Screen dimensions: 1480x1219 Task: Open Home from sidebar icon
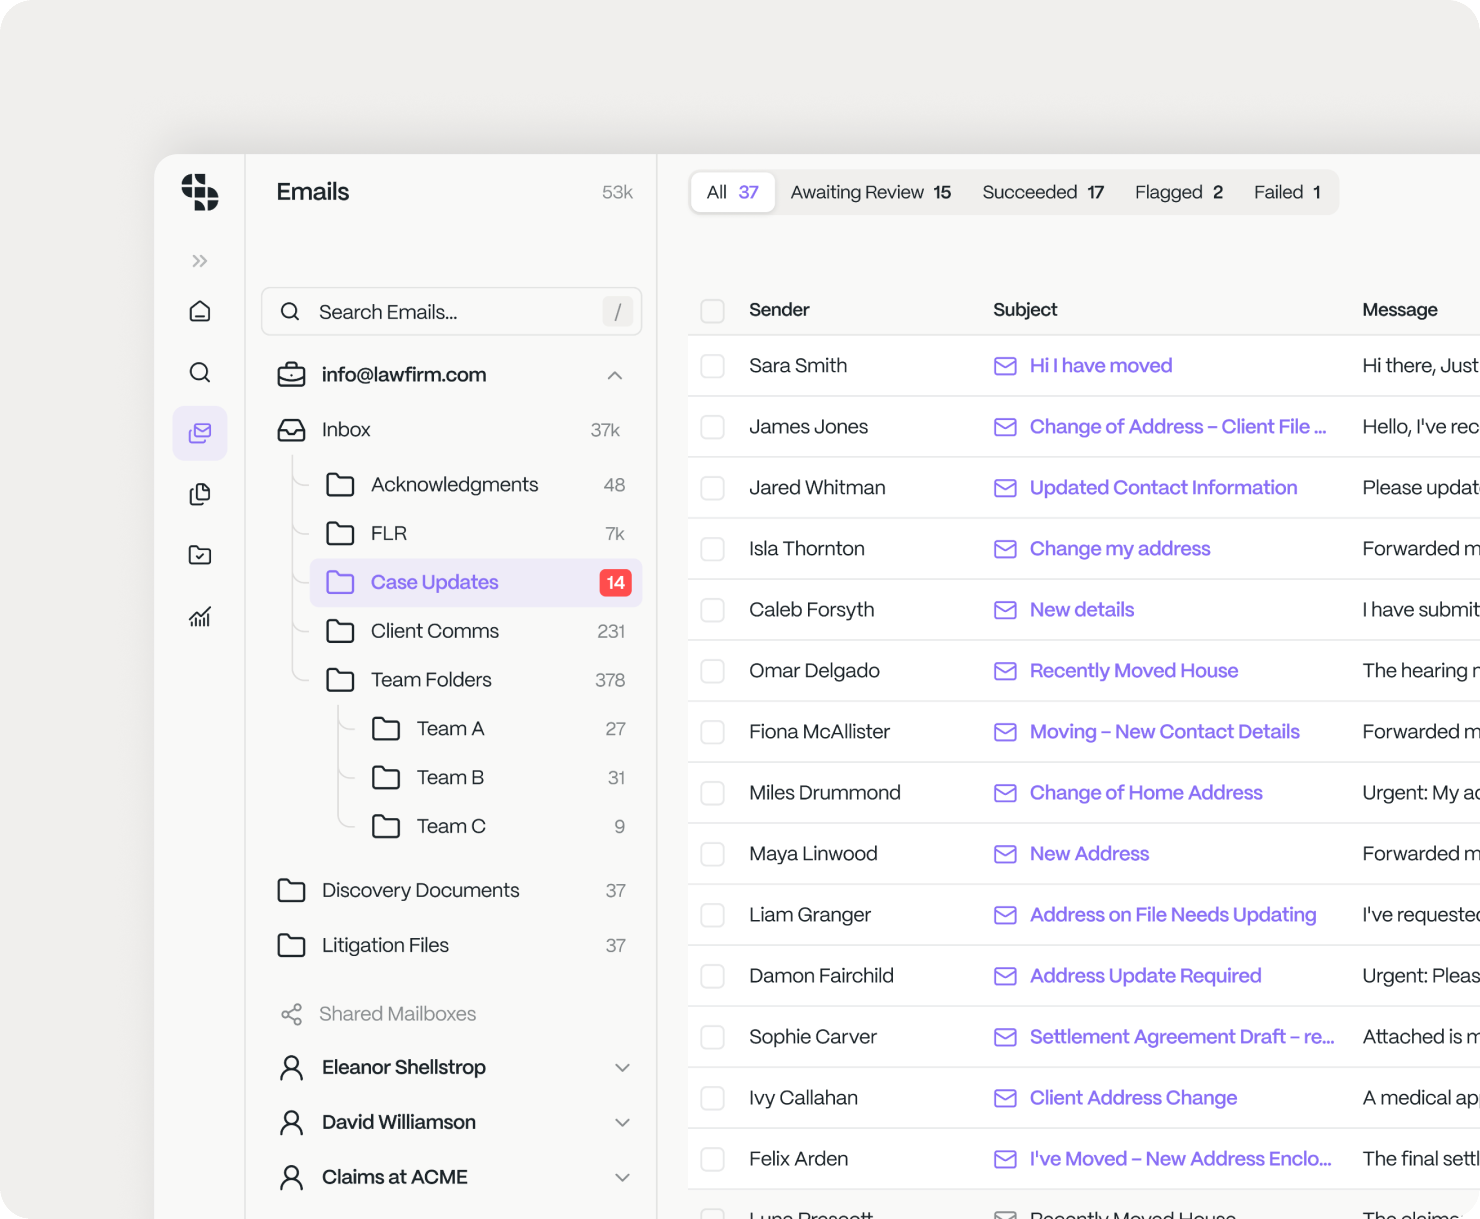tap(200, 311)
